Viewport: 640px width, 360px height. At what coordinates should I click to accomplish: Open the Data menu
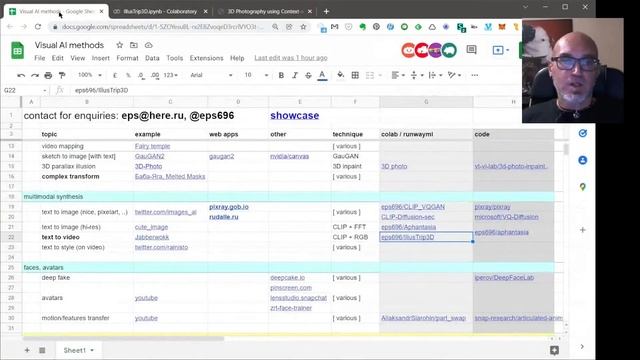click(152, 58)
